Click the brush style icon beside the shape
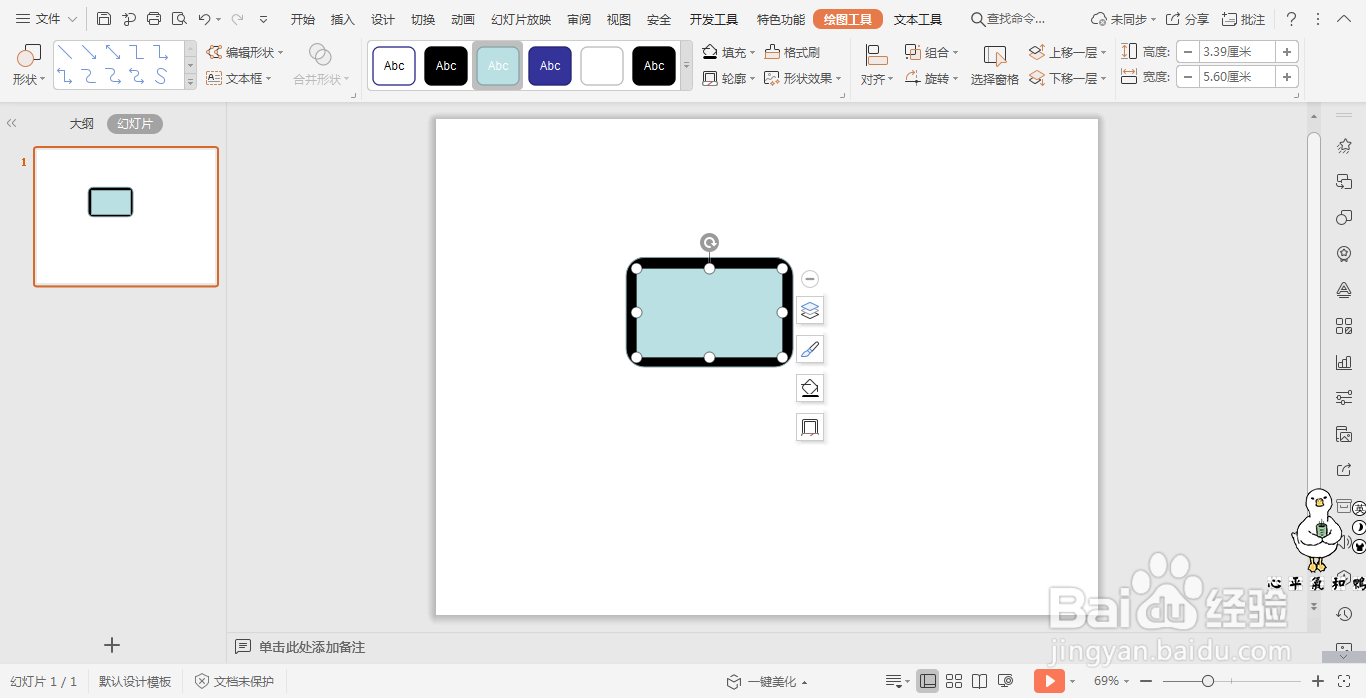The image size is (1366, 698). tap(810, 349)
